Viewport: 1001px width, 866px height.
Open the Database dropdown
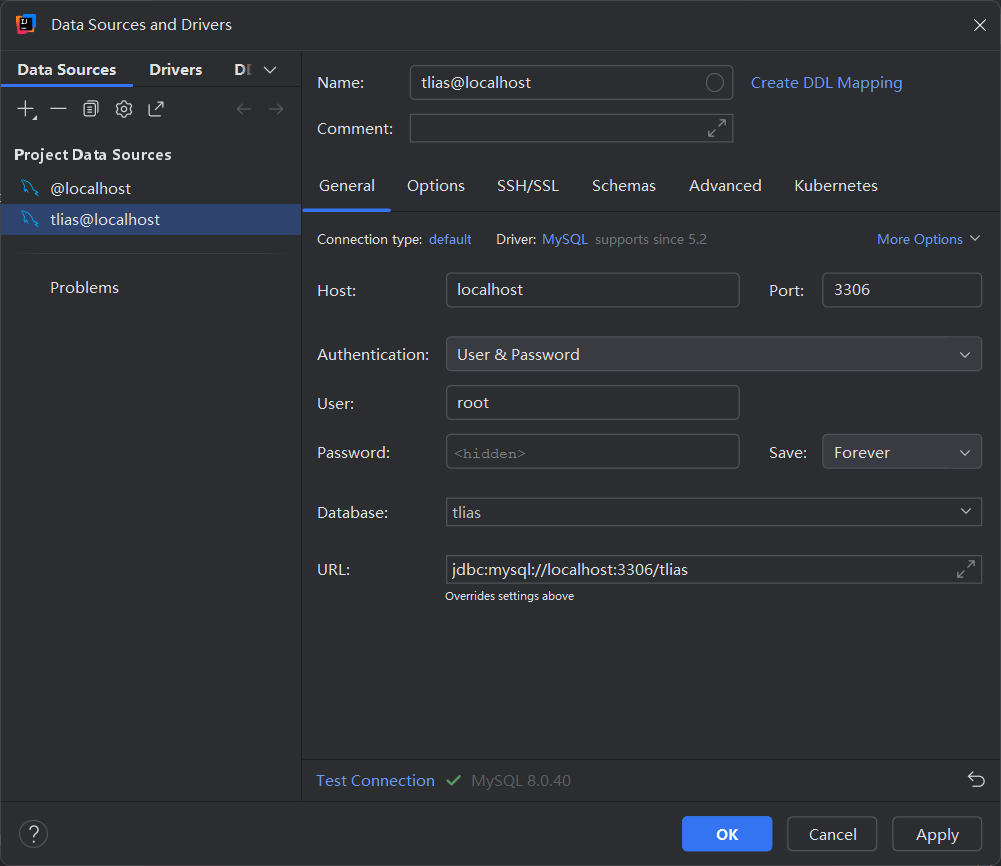(714, 512)
